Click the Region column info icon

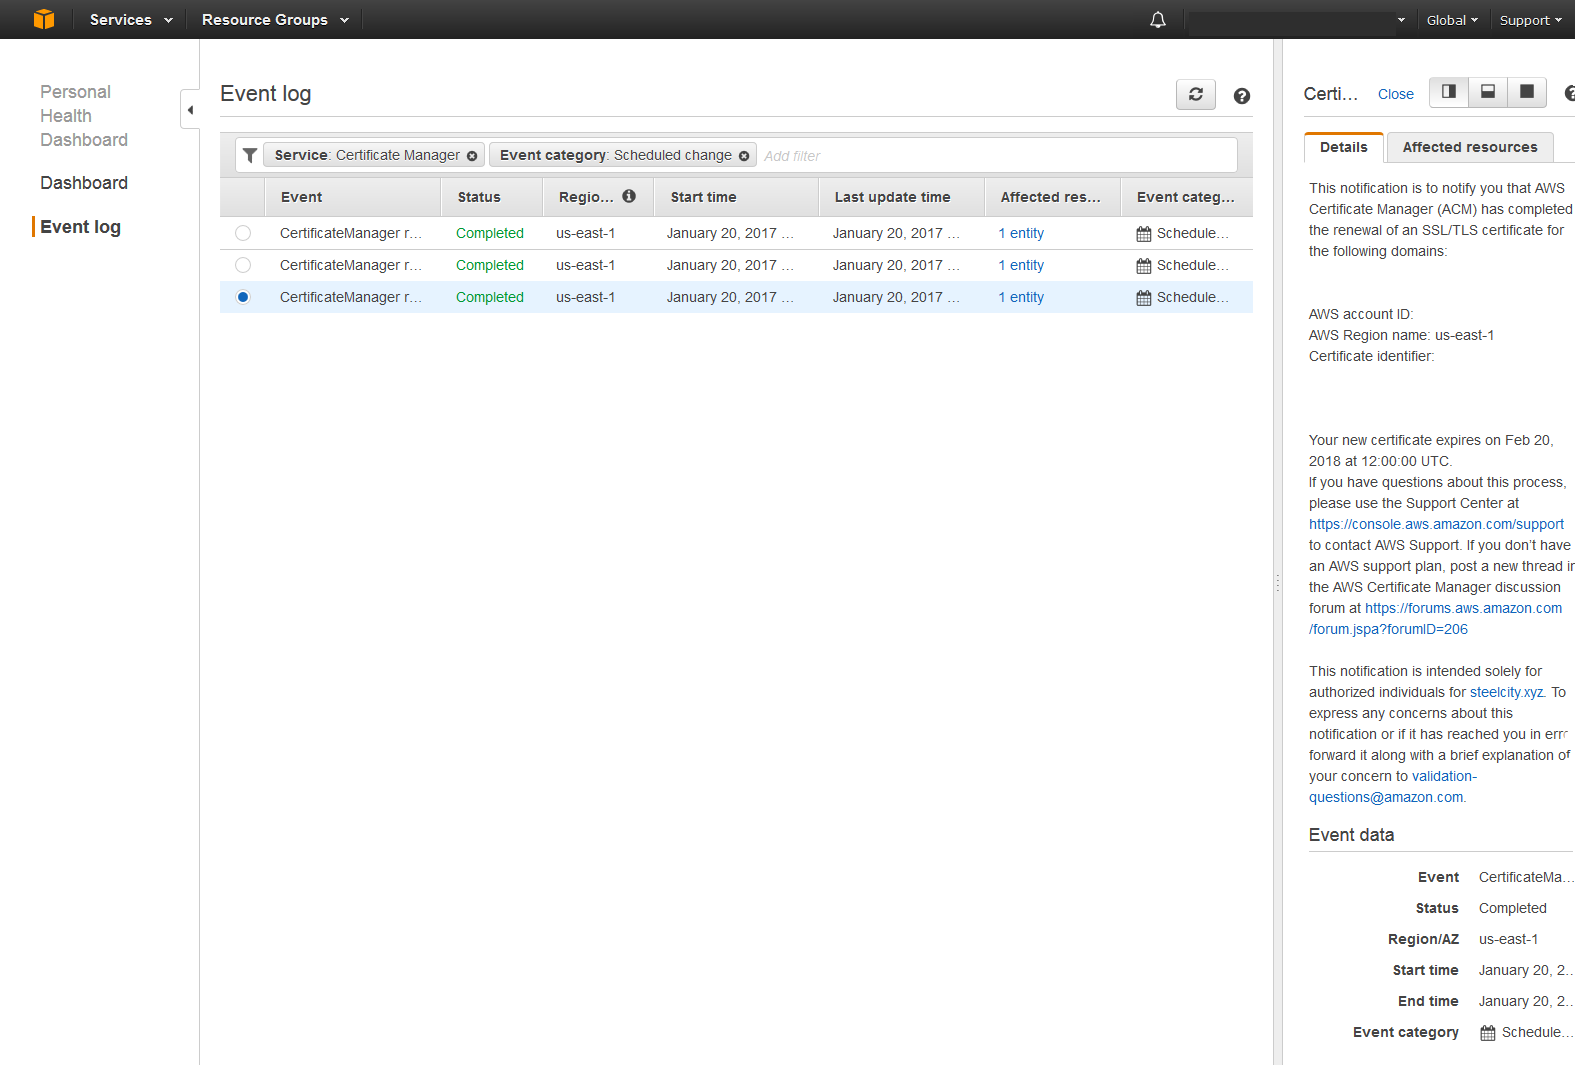(x=629, y=196)
